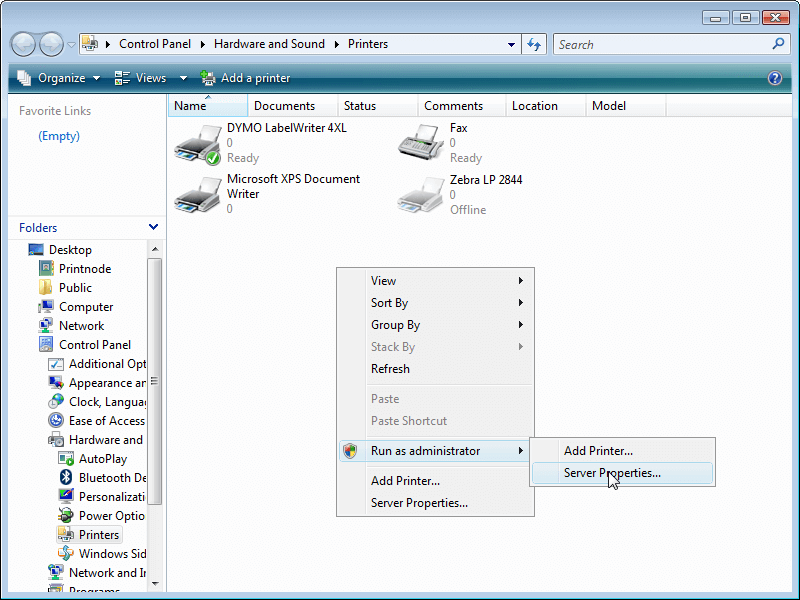Viewport: 800px width, 600px height.
Task: Click the Model column header
Action: click(626, 106)
